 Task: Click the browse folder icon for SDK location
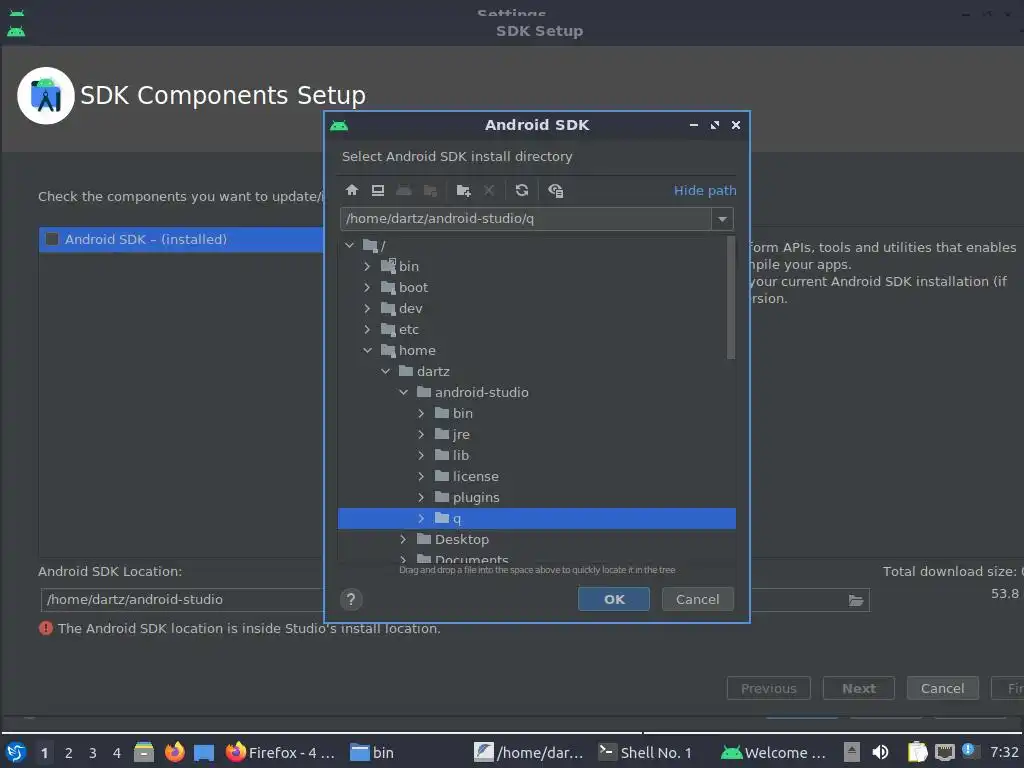[856, 600]
